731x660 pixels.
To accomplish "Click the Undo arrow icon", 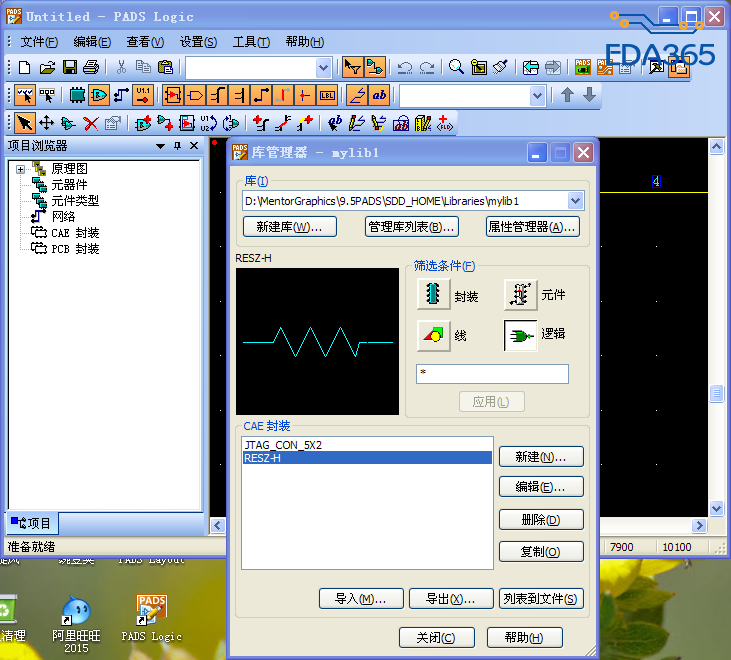I will click(404, 68).
